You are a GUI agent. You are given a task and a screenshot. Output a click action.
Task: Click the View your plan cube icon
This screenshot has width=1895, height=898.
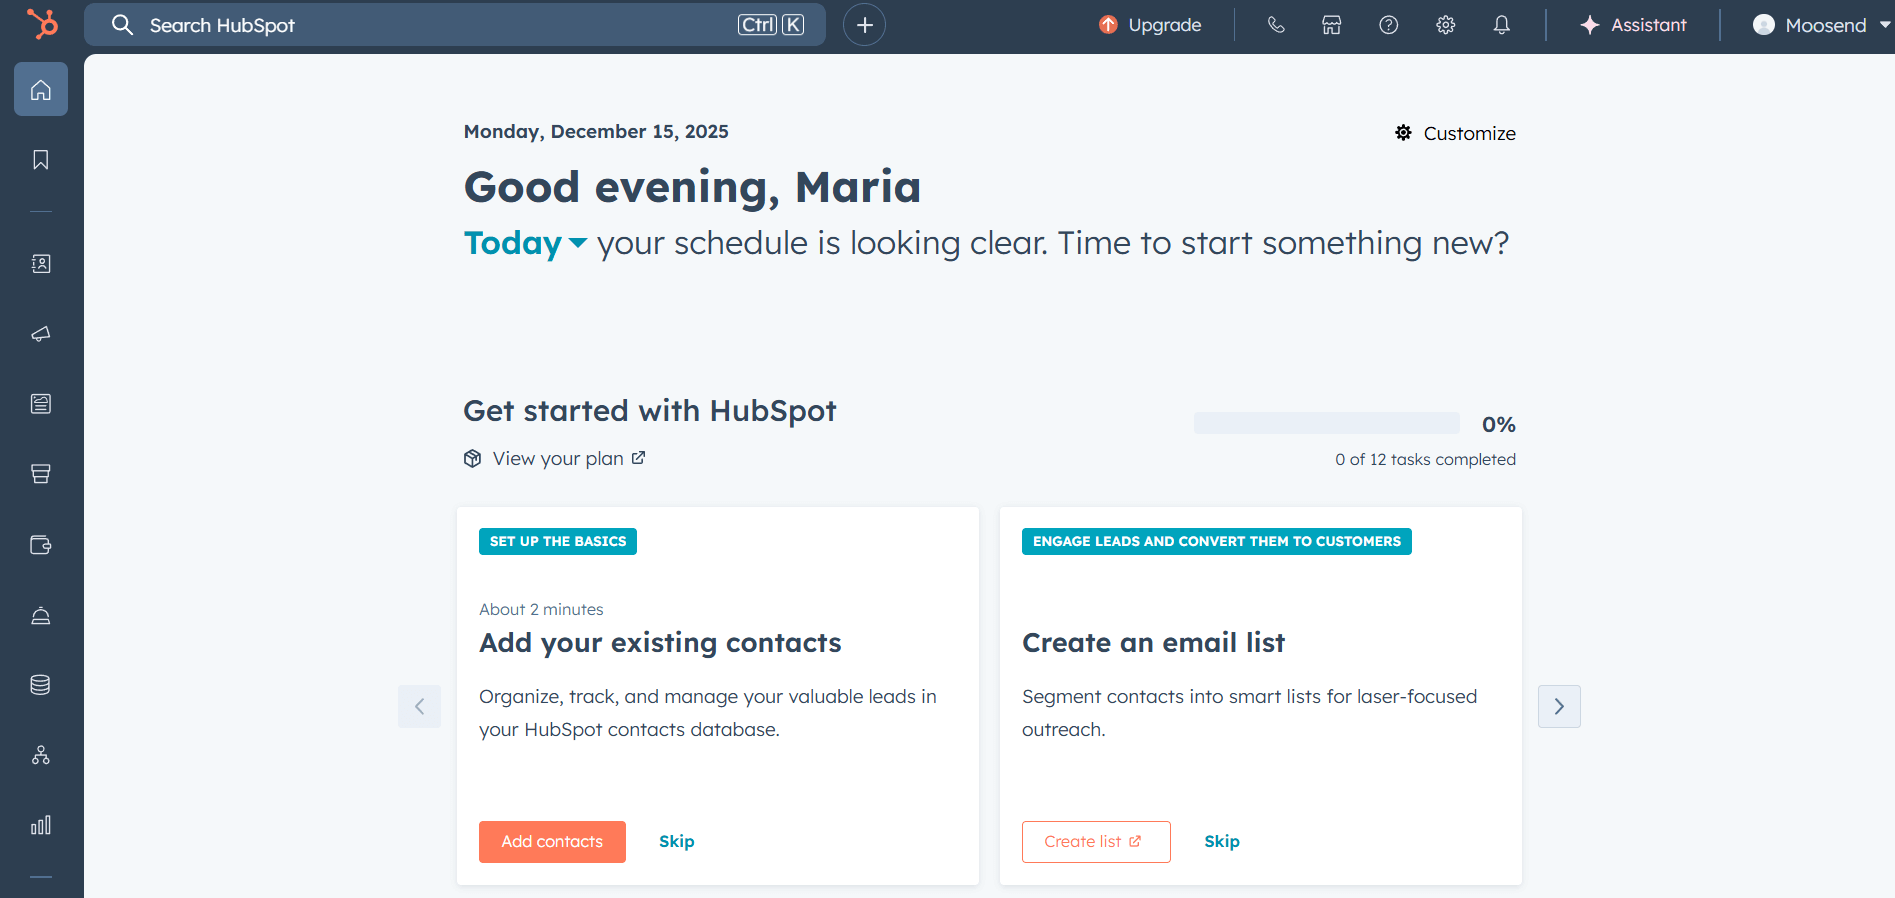[x=473, y=458]
